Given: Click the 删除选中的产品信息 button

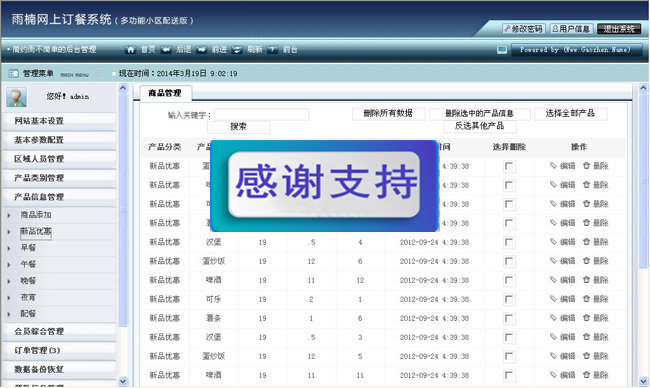Looking at the screenshot, I should (479, 114).
